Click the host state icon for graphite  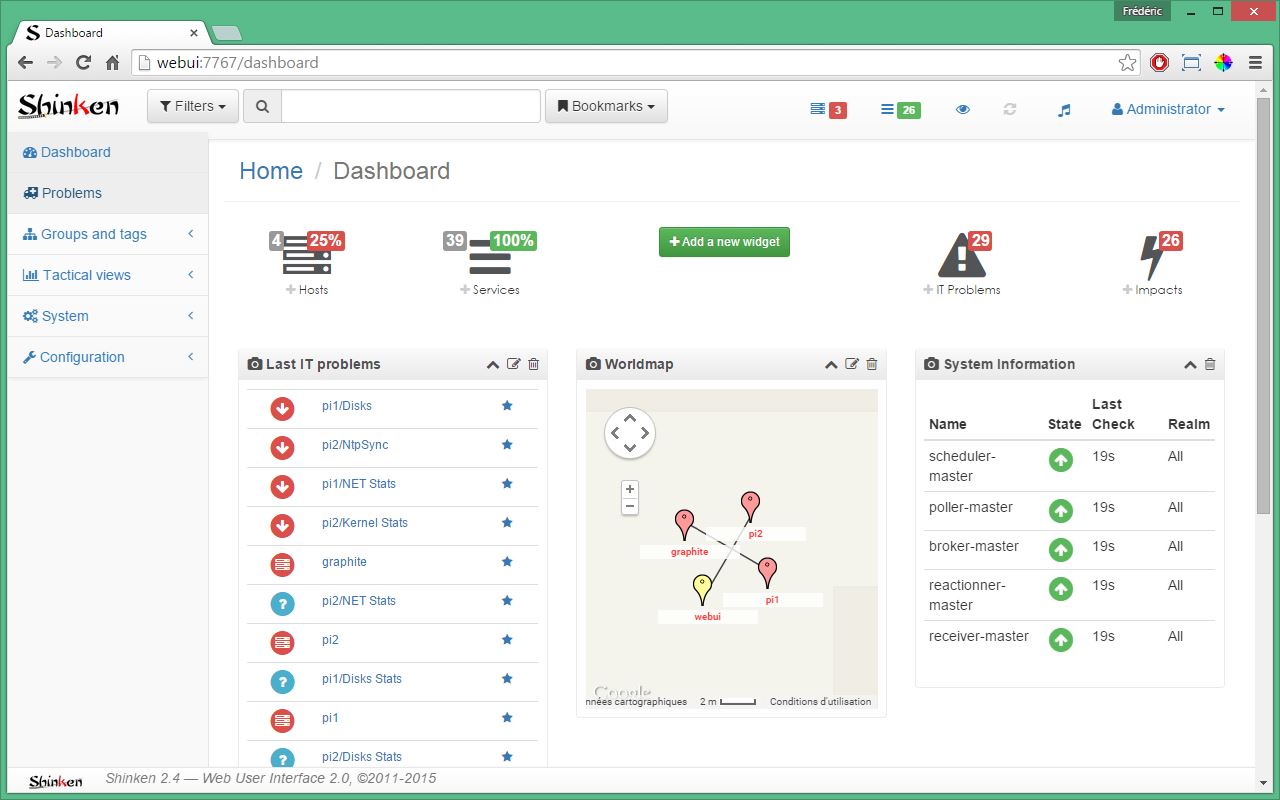[282, 564]
